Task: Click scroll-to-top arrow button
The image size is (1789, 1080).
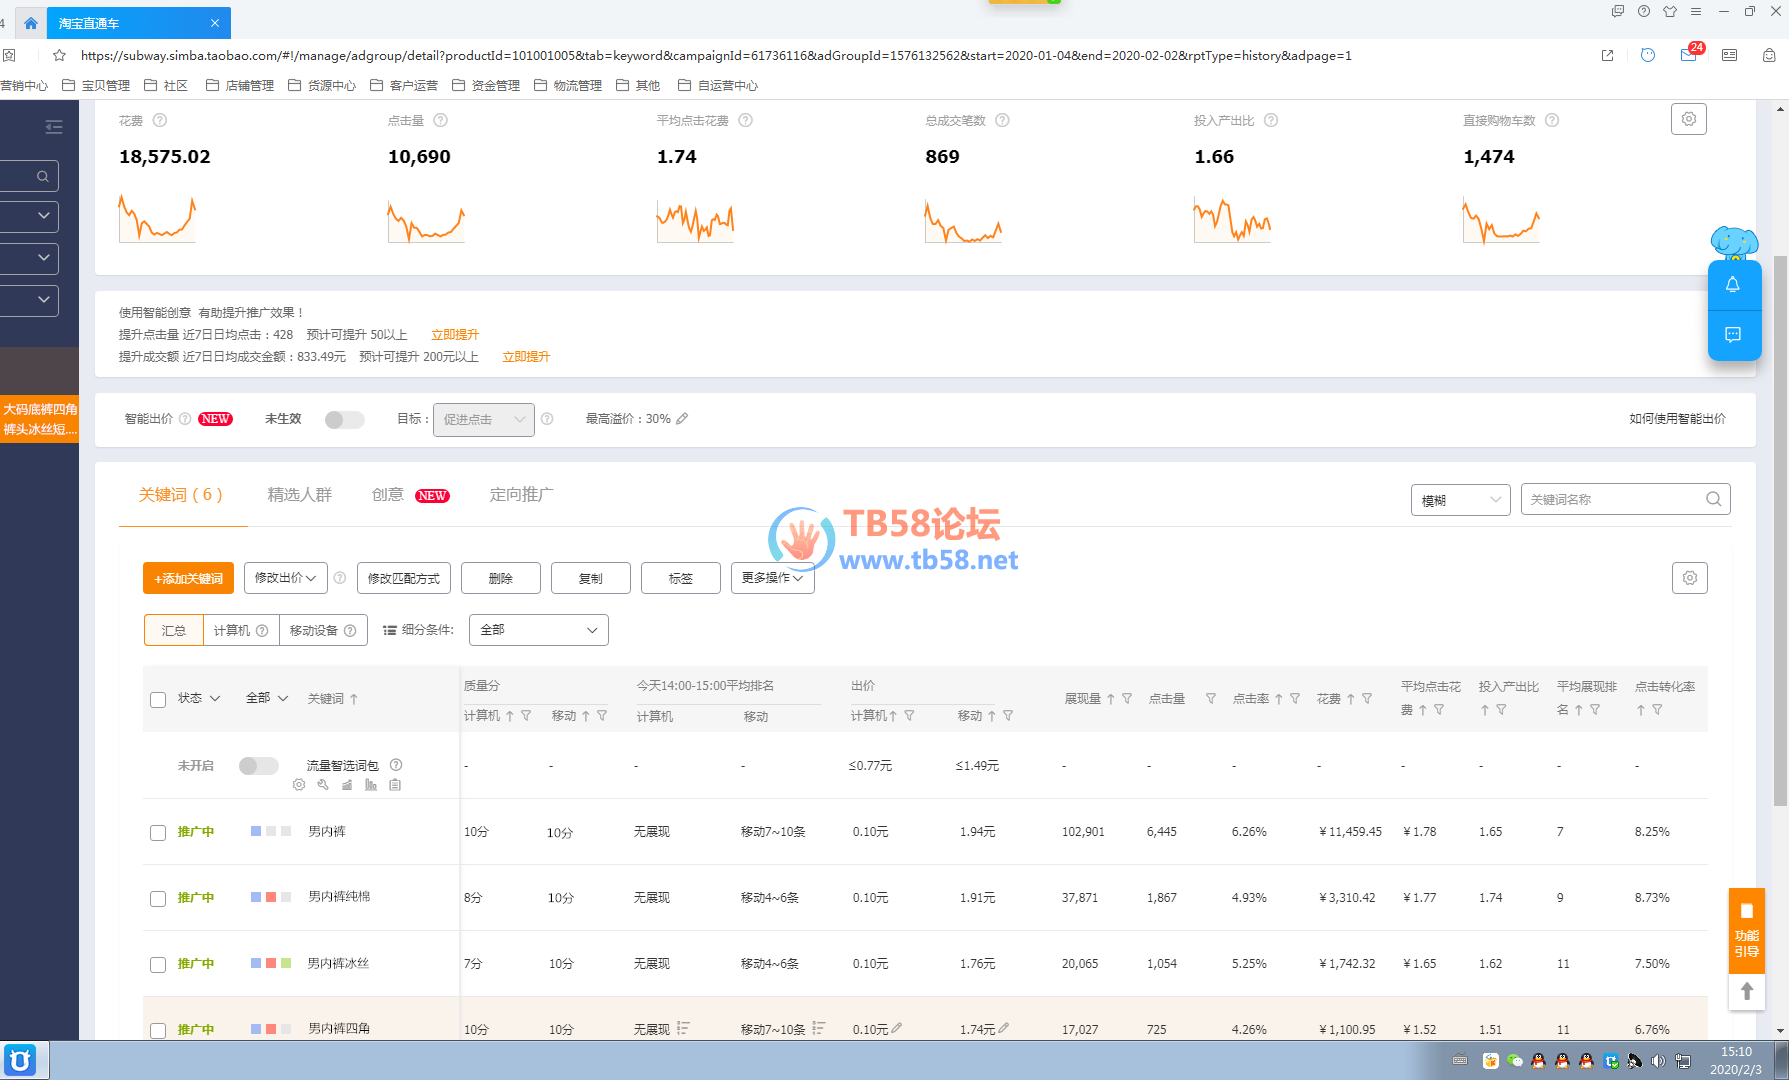Action: [1746, 991]
